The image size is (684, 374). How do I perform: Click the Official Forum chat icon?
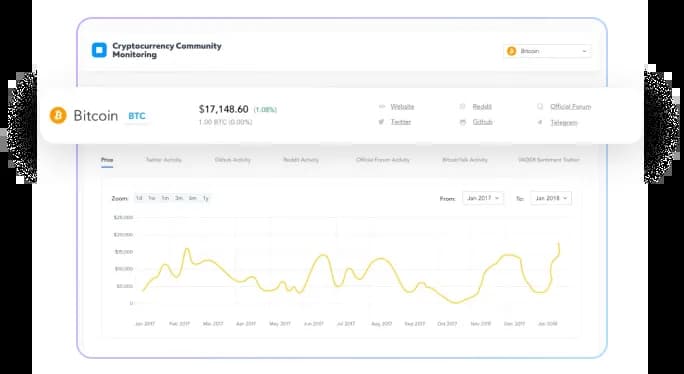tap(540, 106)
